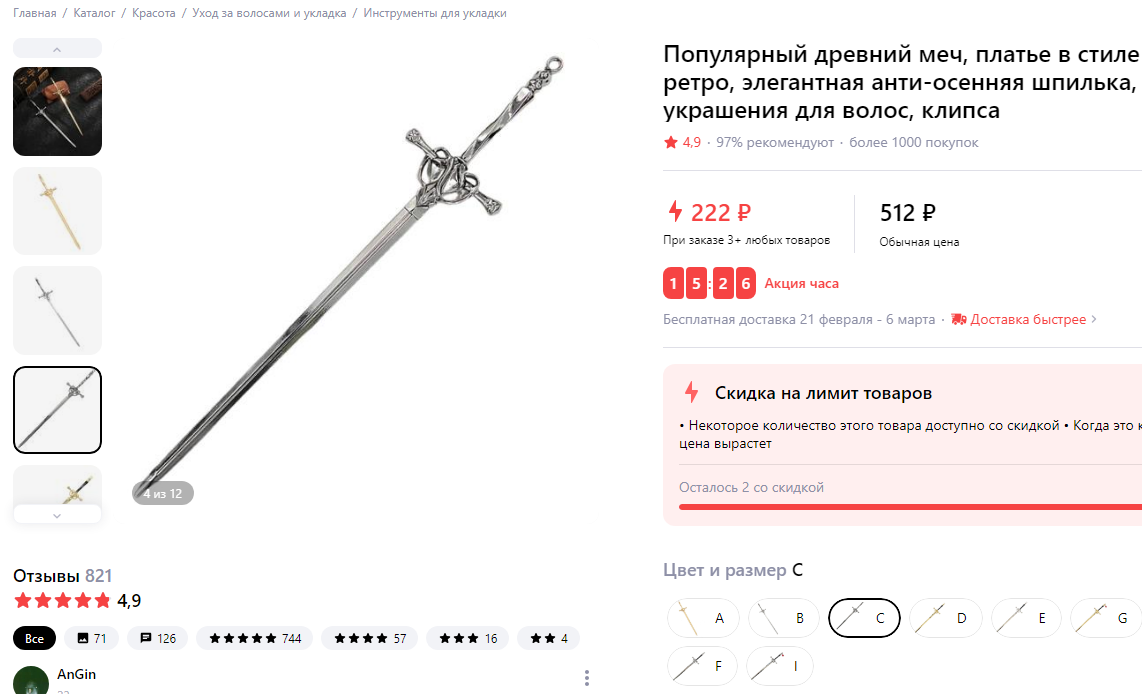
Task: Show all reviews with the Все tab
Action: point(34,639)
